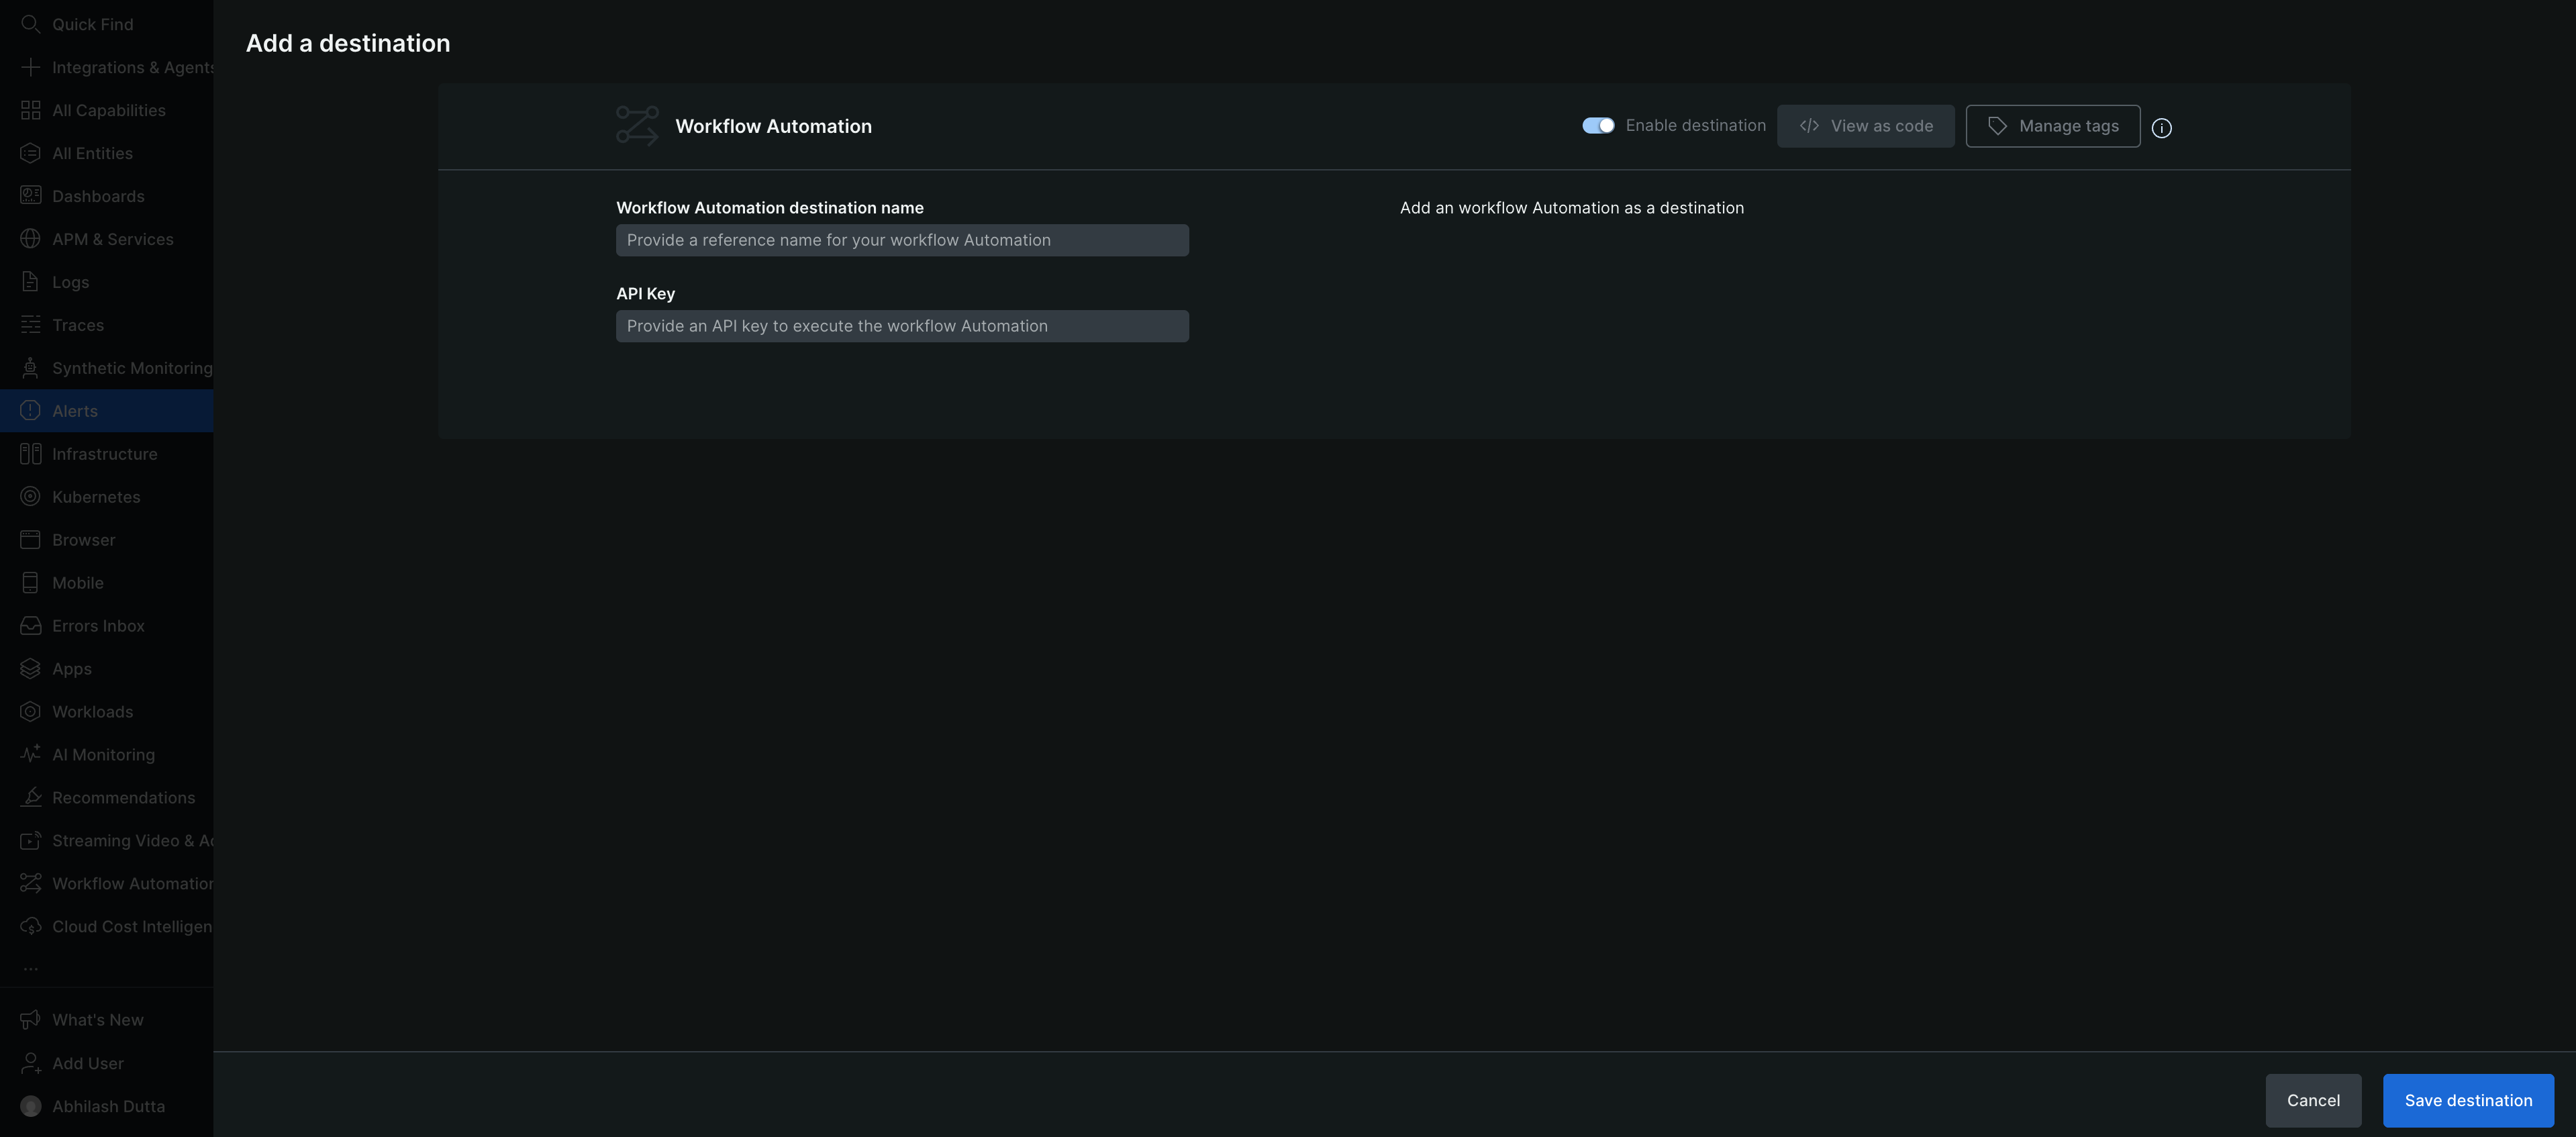Click the Workflow Automation destination name field

click(x=901, y=240)
